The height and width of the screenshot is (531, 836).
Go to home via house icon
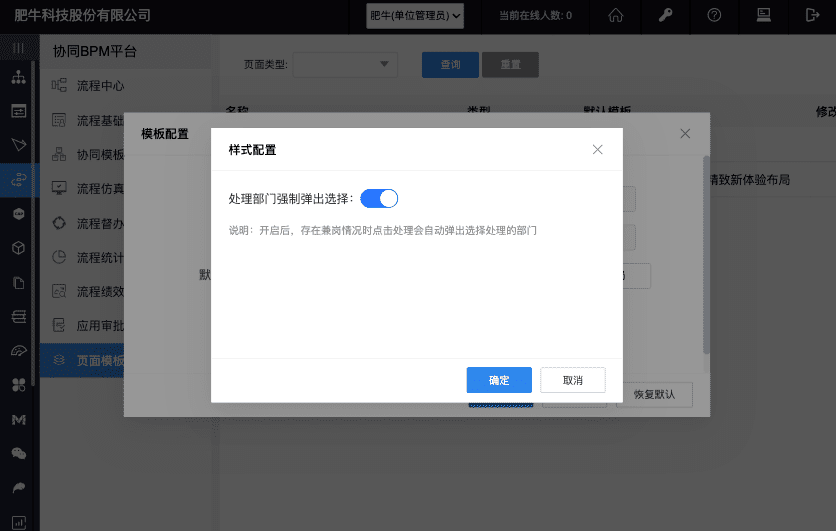coord(616,15)
